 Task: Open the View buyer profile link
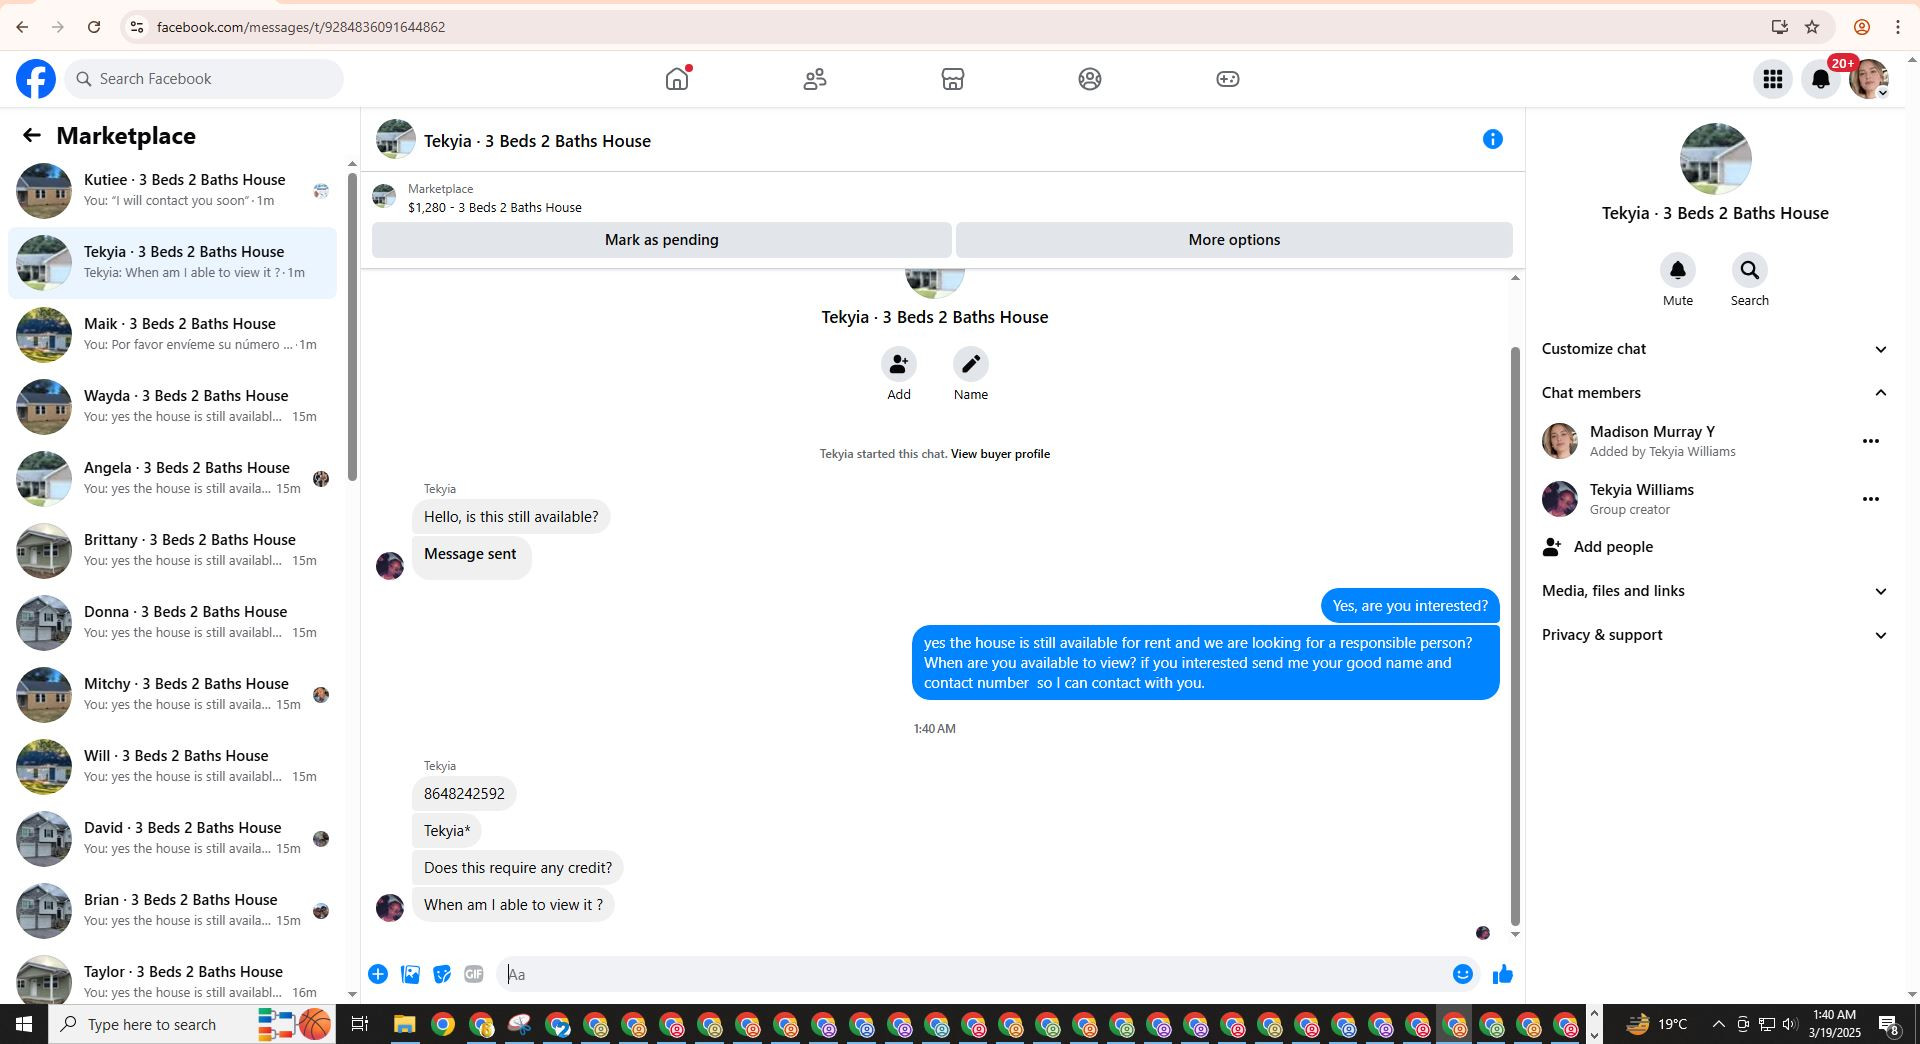point(1000,454)
